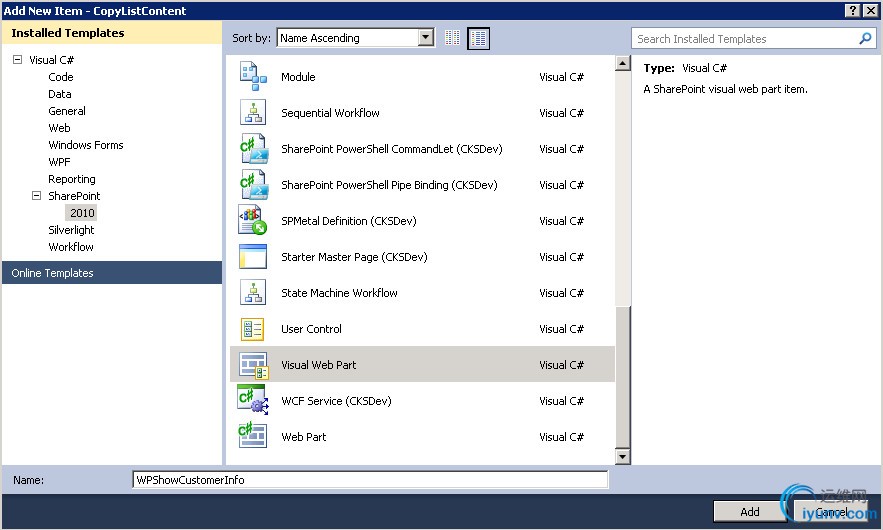Select the Data category
883x530 pixels.
[60, 94]
